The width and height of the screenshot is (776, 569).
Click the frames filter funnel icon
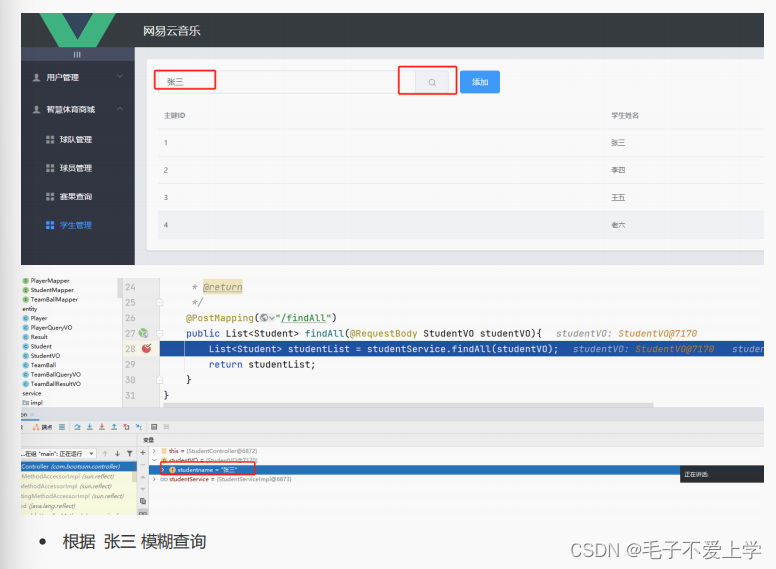[x=130, y=453]
